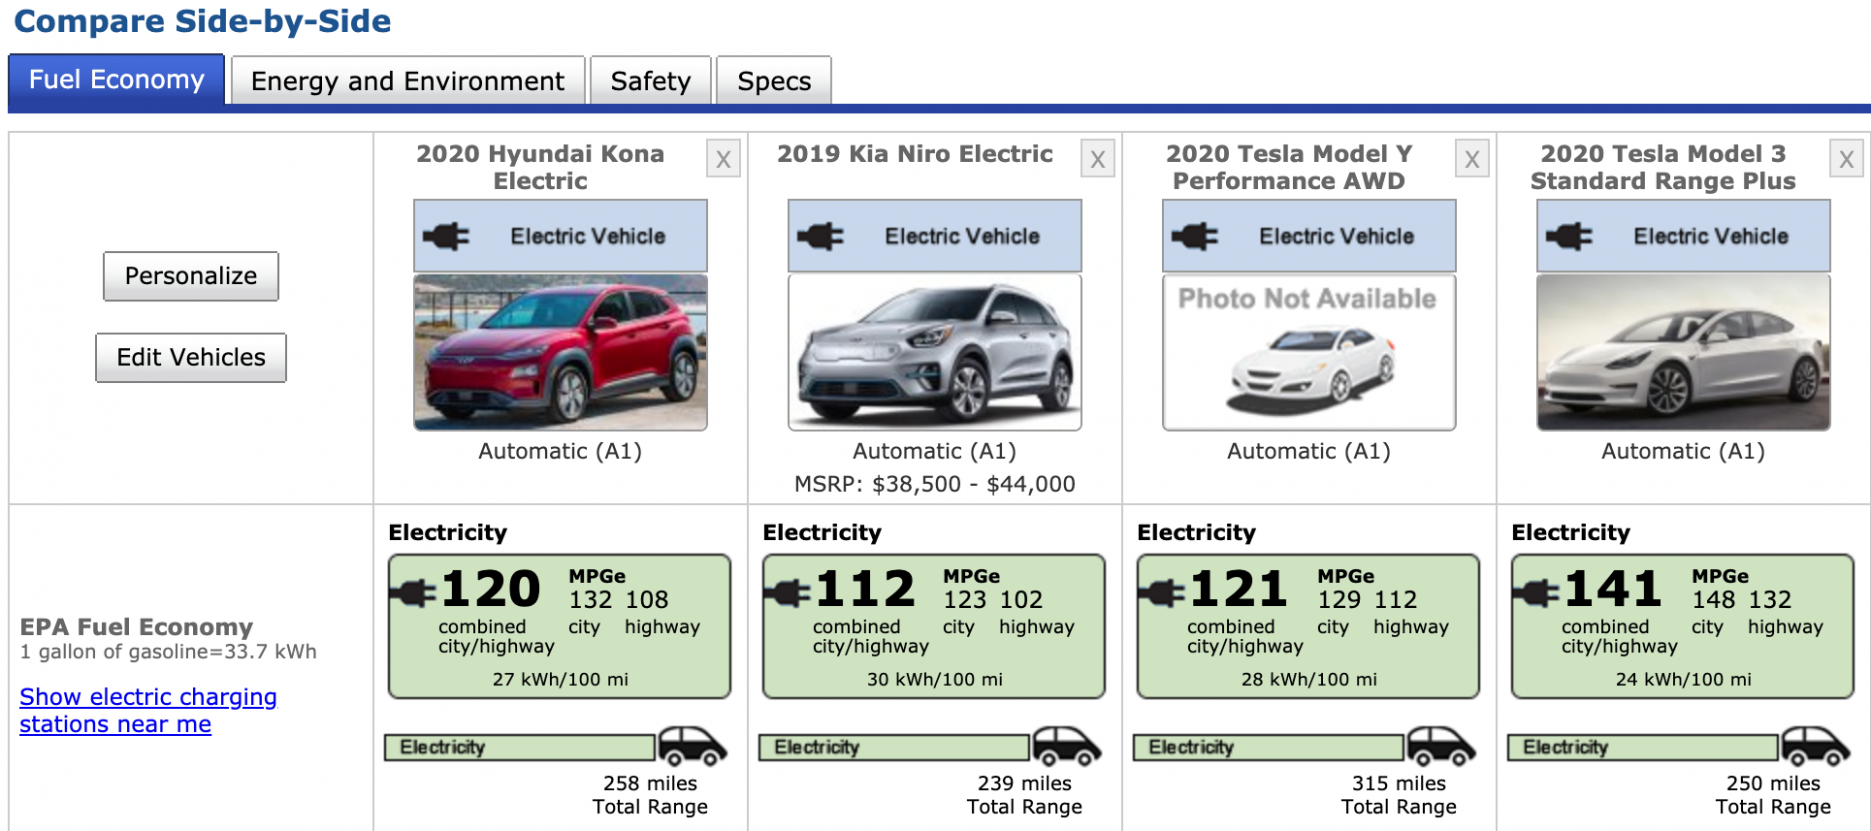Click the 2020 Hyundai Kona Electric title
The height and width of the screenshot is (831, 1871).
pyautogui.click(x=540, y=167)
